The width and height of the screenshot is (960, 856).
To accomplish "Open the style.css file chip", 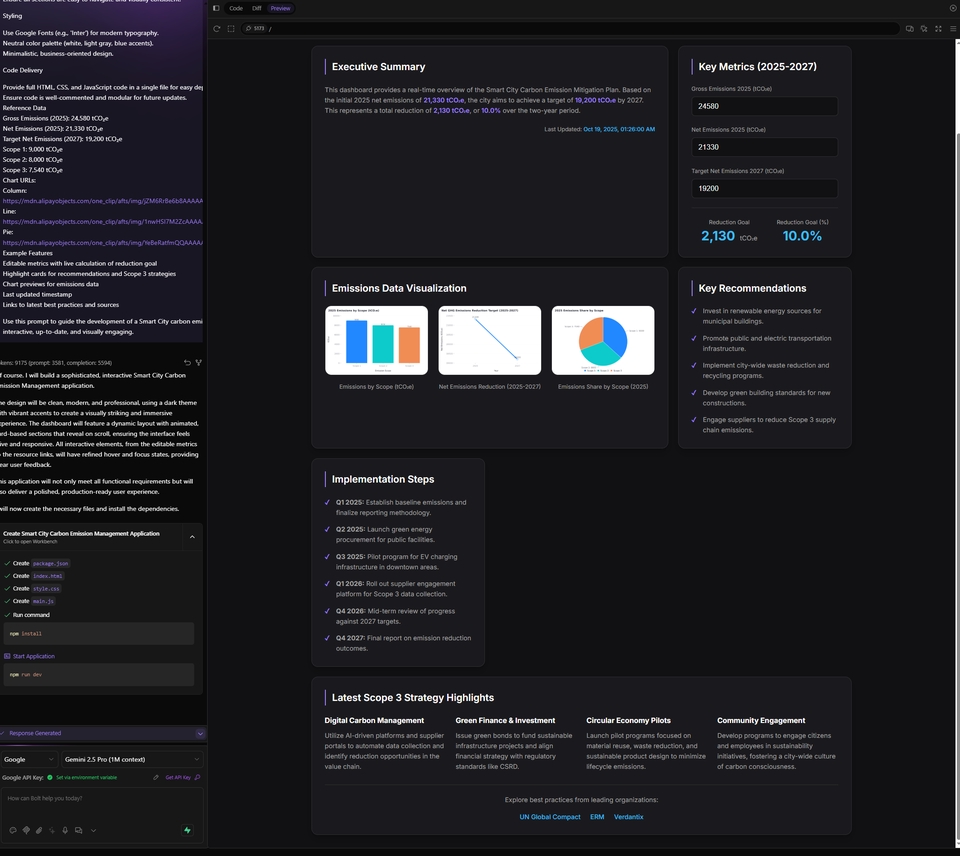I will (47, 588).
